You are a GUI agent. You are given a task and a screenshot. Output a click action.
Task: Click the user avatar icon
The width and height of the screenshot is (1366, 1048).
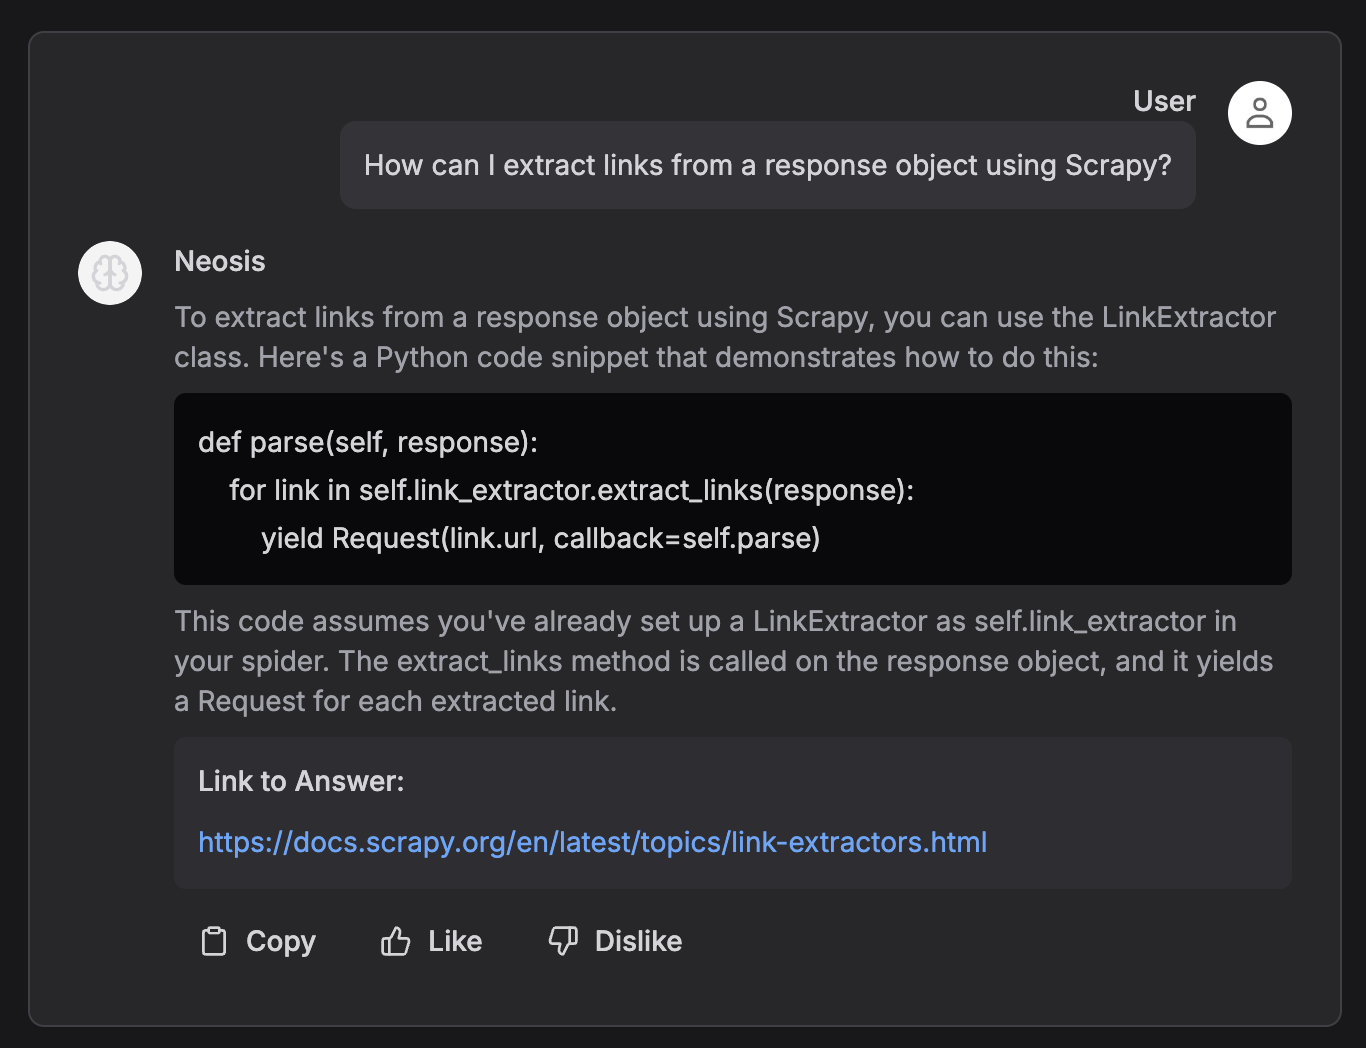(x=1259, y=113)
